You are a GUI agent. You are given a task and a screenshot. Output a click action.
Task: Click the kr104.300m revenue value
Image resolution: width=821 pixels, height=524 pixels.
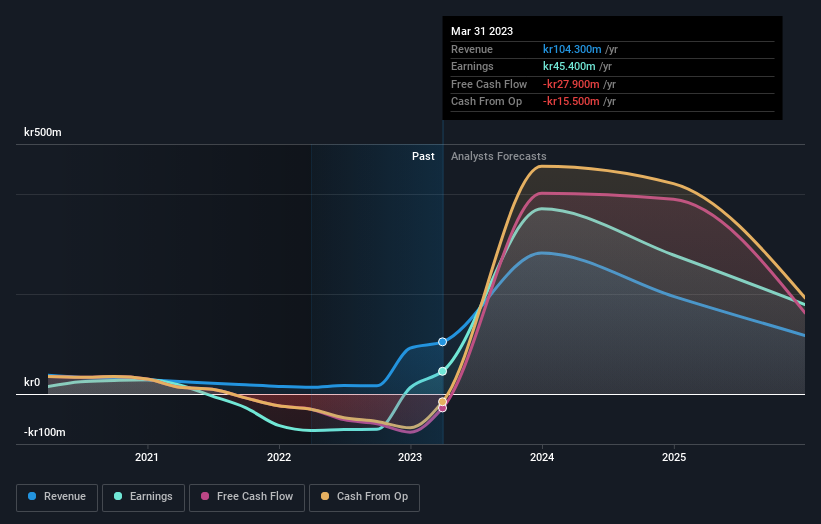[x=572, y=49]
